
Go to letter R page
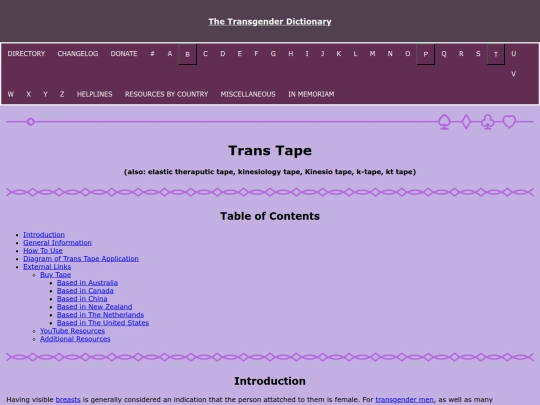pos(461,54)
